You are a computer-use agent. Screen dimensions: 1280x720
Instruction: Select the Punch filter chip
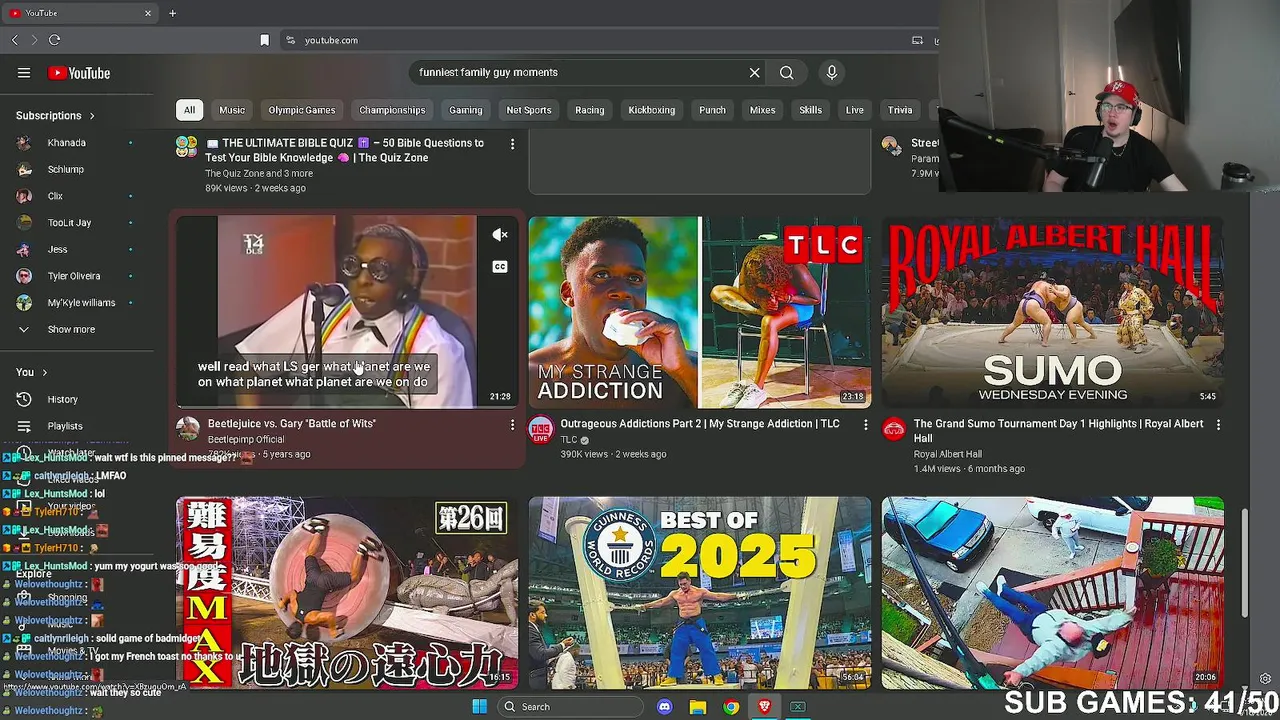point(712,110)
